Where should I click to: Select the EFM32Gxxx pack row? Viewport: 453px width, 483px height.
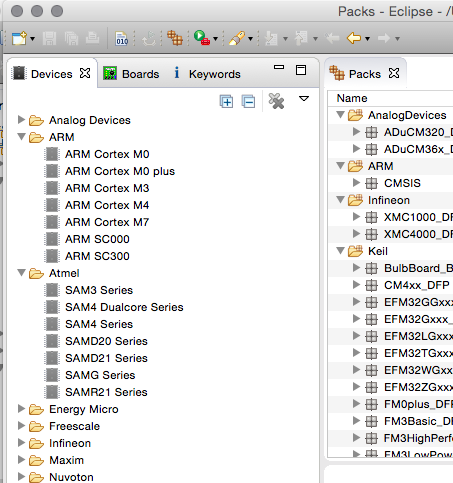[x=390, y=319]
